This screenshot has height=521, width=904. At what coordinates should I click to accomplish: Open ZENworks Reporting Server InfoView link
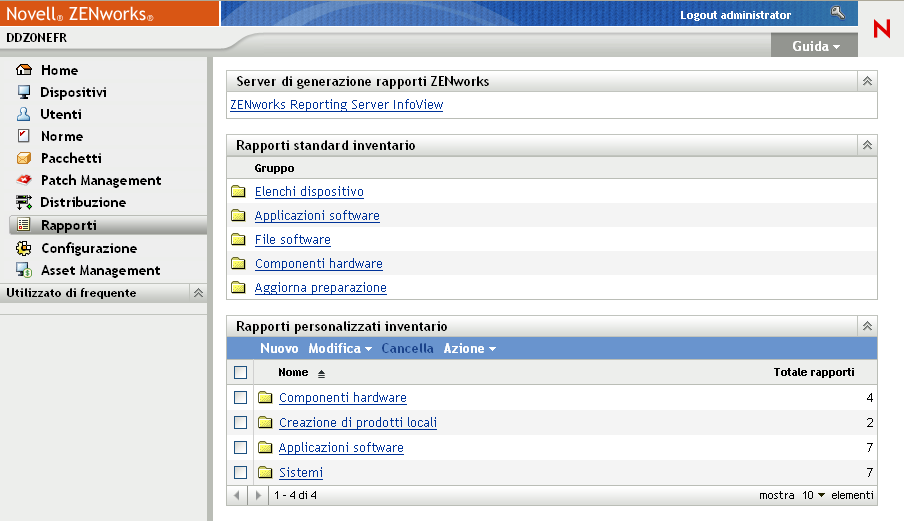[x=336, y=105]
